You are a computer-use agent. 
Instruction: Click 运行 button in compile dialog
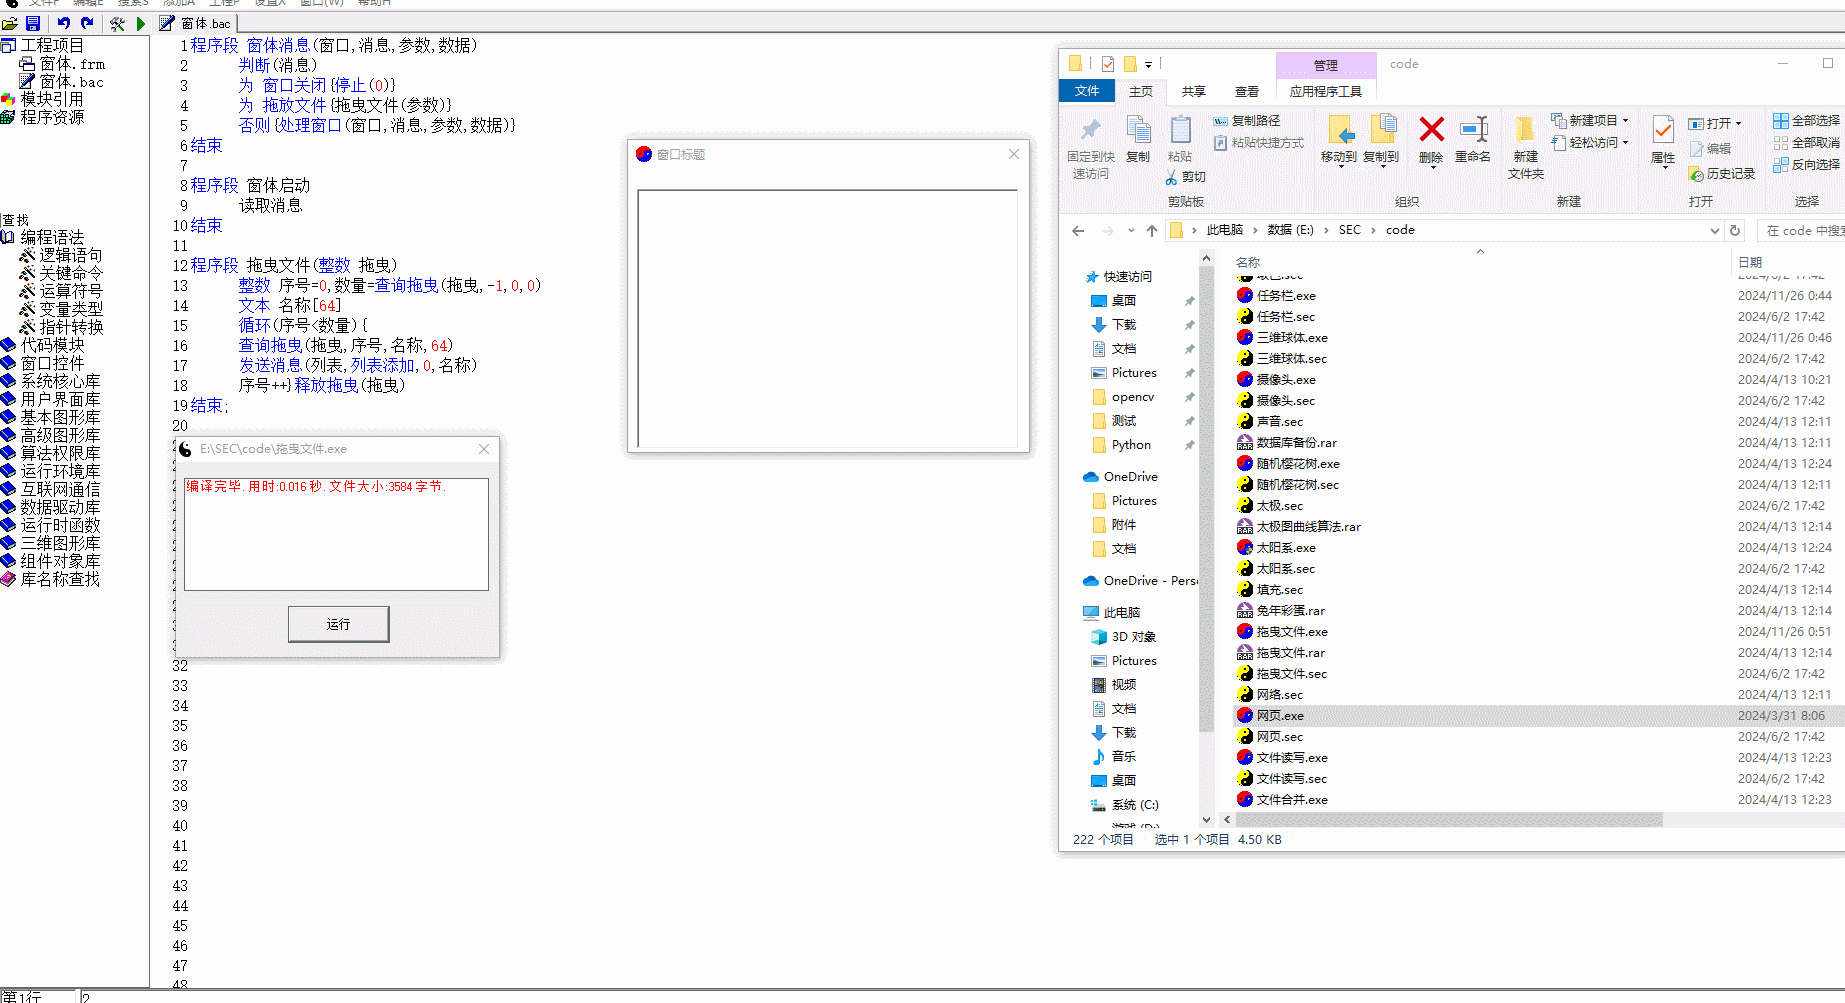tap(338, 624)
